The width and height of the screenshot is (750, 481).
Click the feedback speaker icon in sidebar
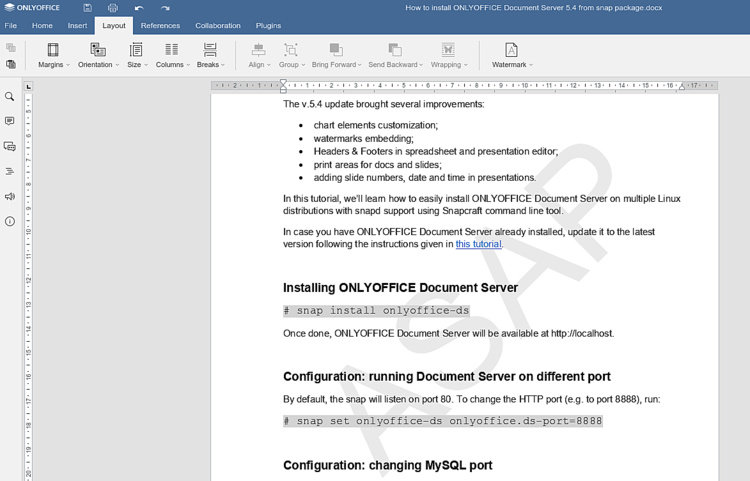click(10, 196)
